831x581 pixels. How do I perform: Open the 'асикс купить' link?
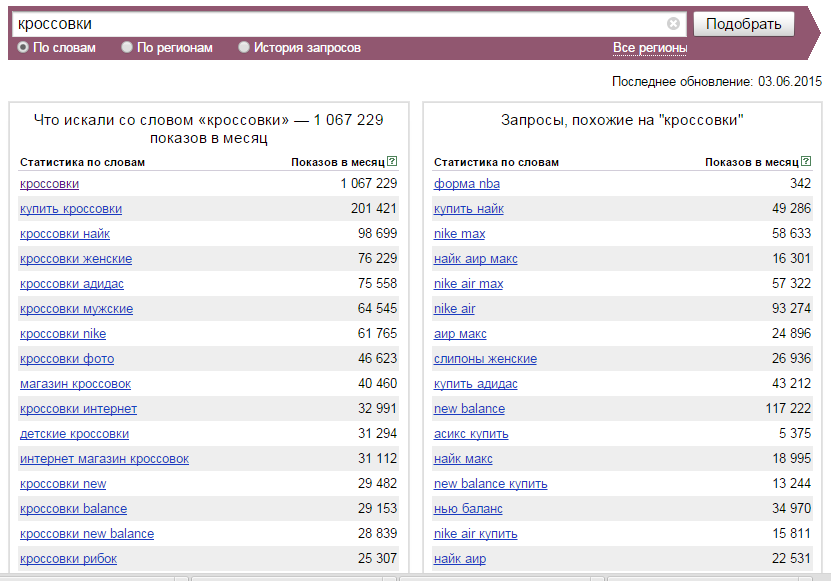pyautogui.click(x=471, y=434)
